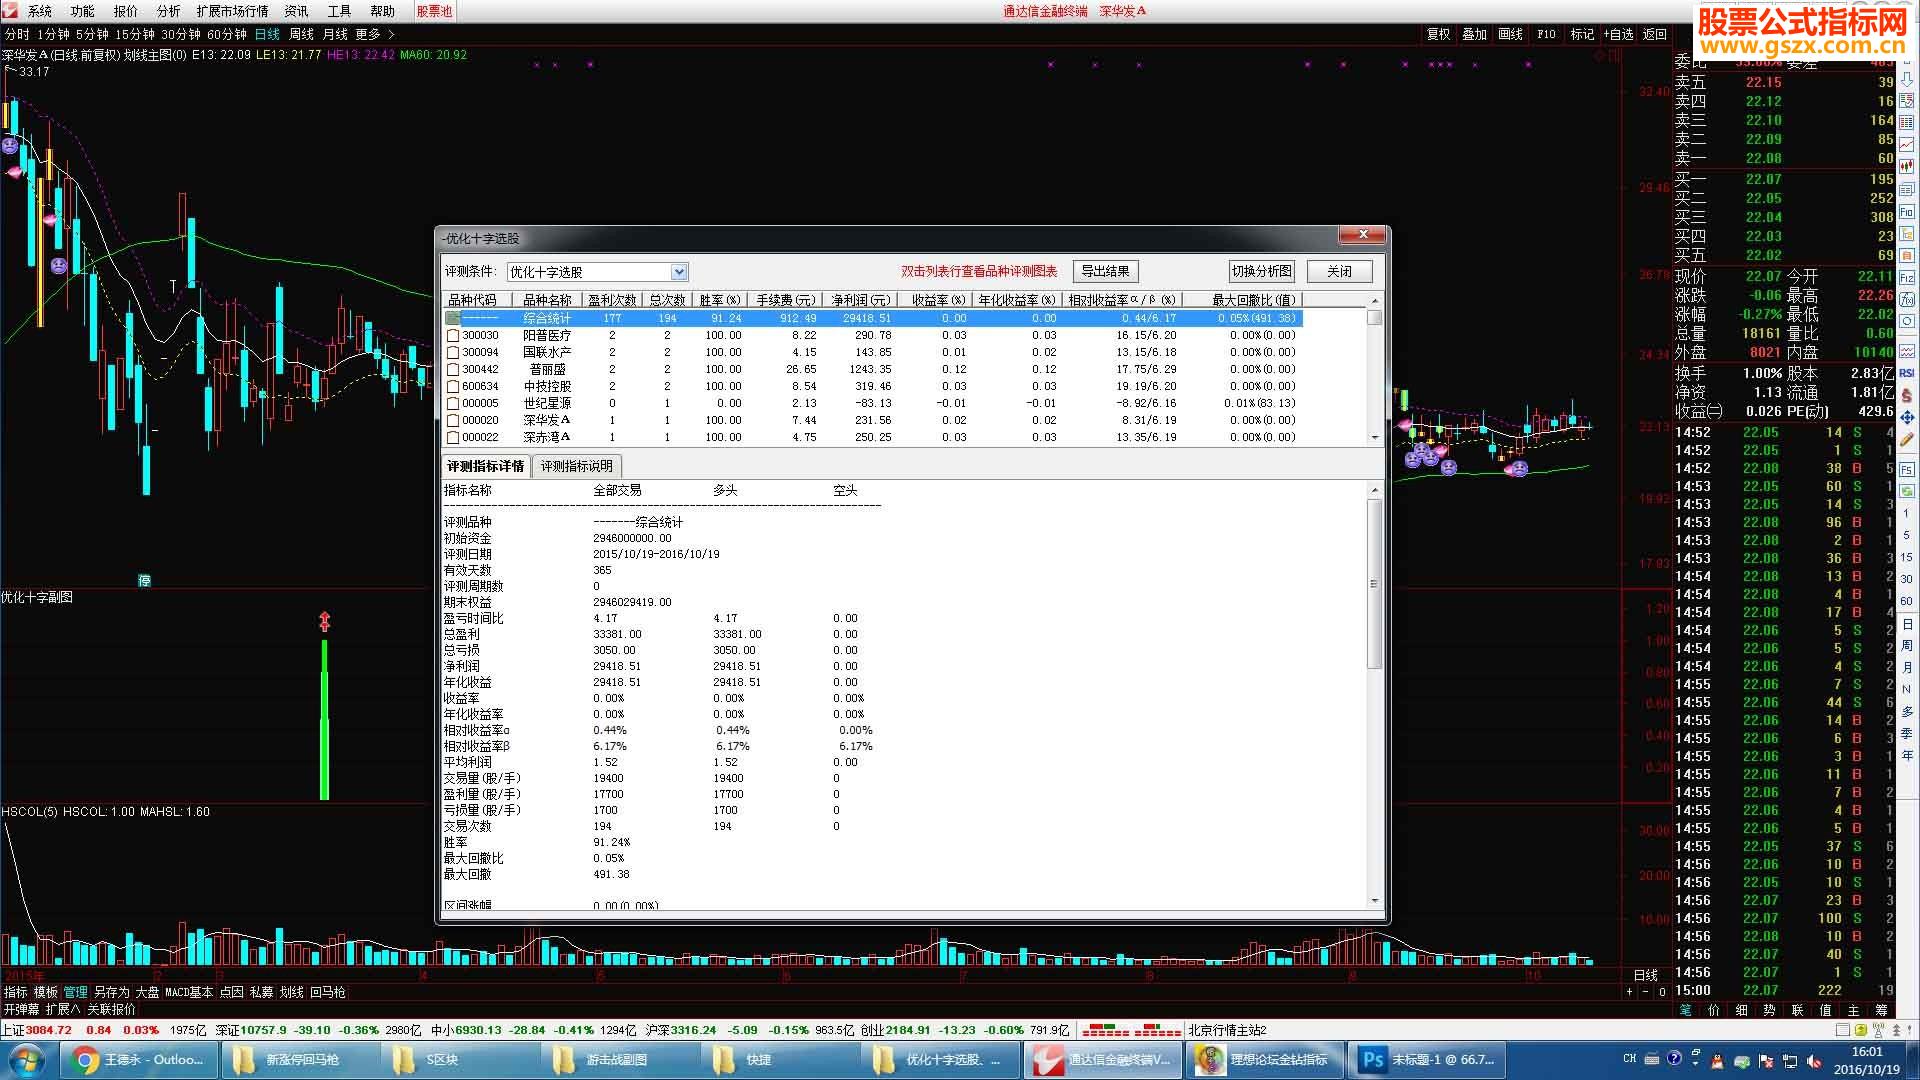Select the 60分钟 period tab
This screenshot has height=1080, width=1920.
coord(227,34)
